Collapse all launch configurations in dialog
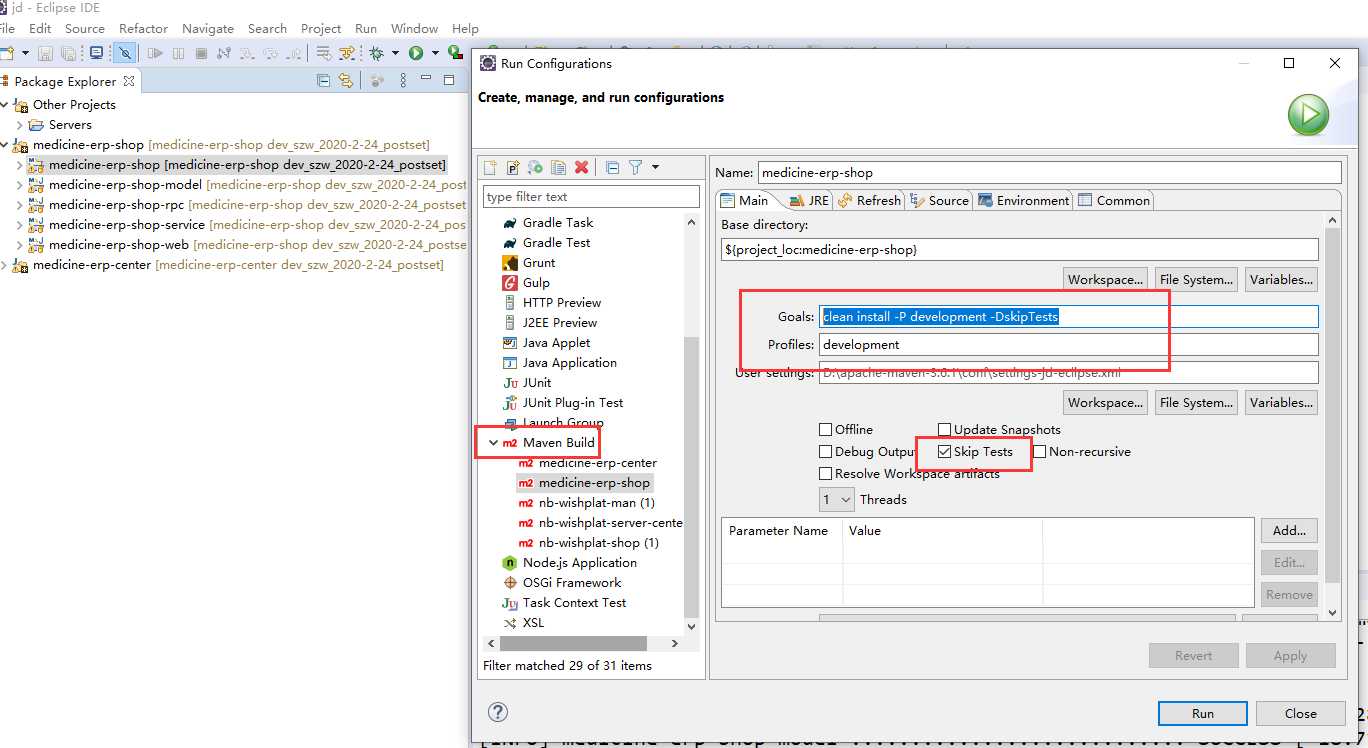This screenshot has width=1368, height=748. tap(612, 167)
